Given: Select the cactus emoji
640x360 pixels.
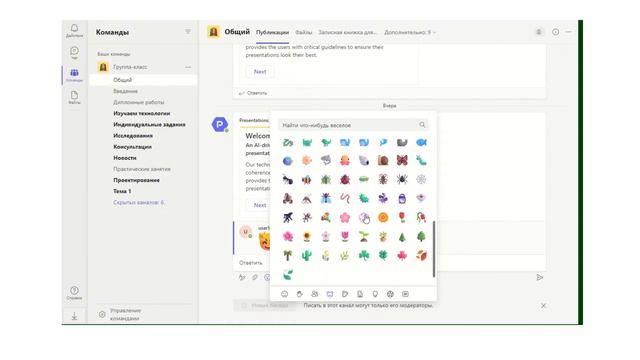Looking at the screenshot, I should pos(307,256).
